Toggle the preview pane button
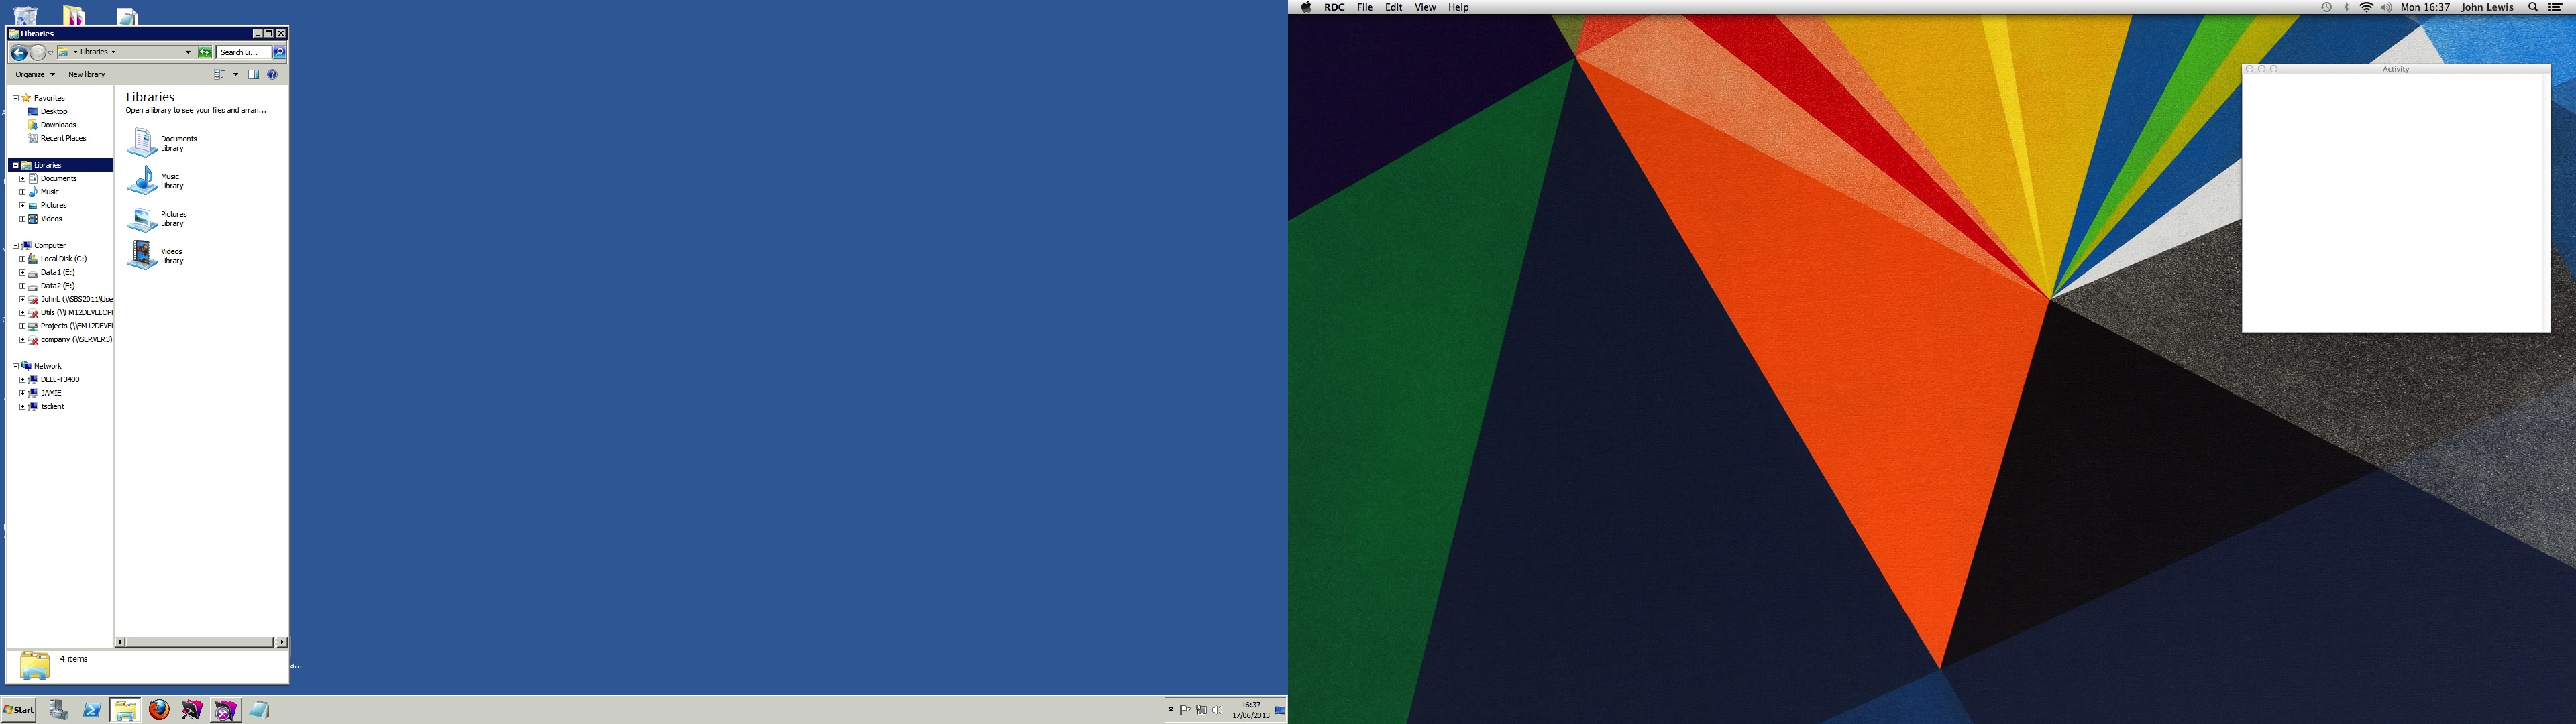This screenshot has width=2576, height=724. pos(253,74)
